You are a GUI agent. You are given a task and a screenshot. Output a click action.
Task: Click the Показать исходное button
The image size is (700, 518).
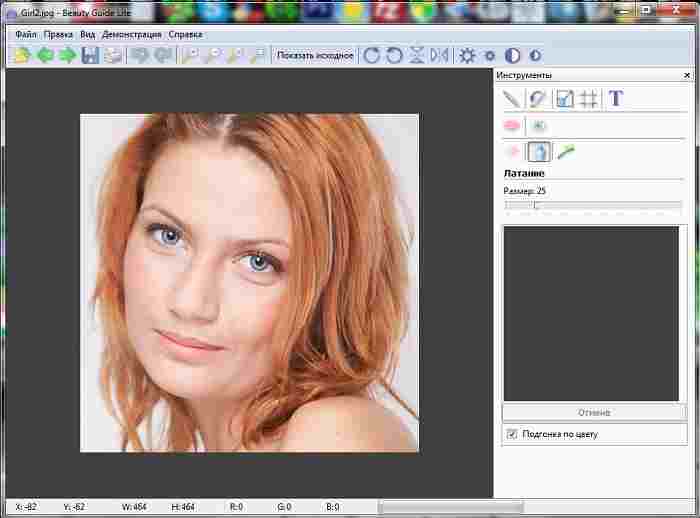[315, 55]
